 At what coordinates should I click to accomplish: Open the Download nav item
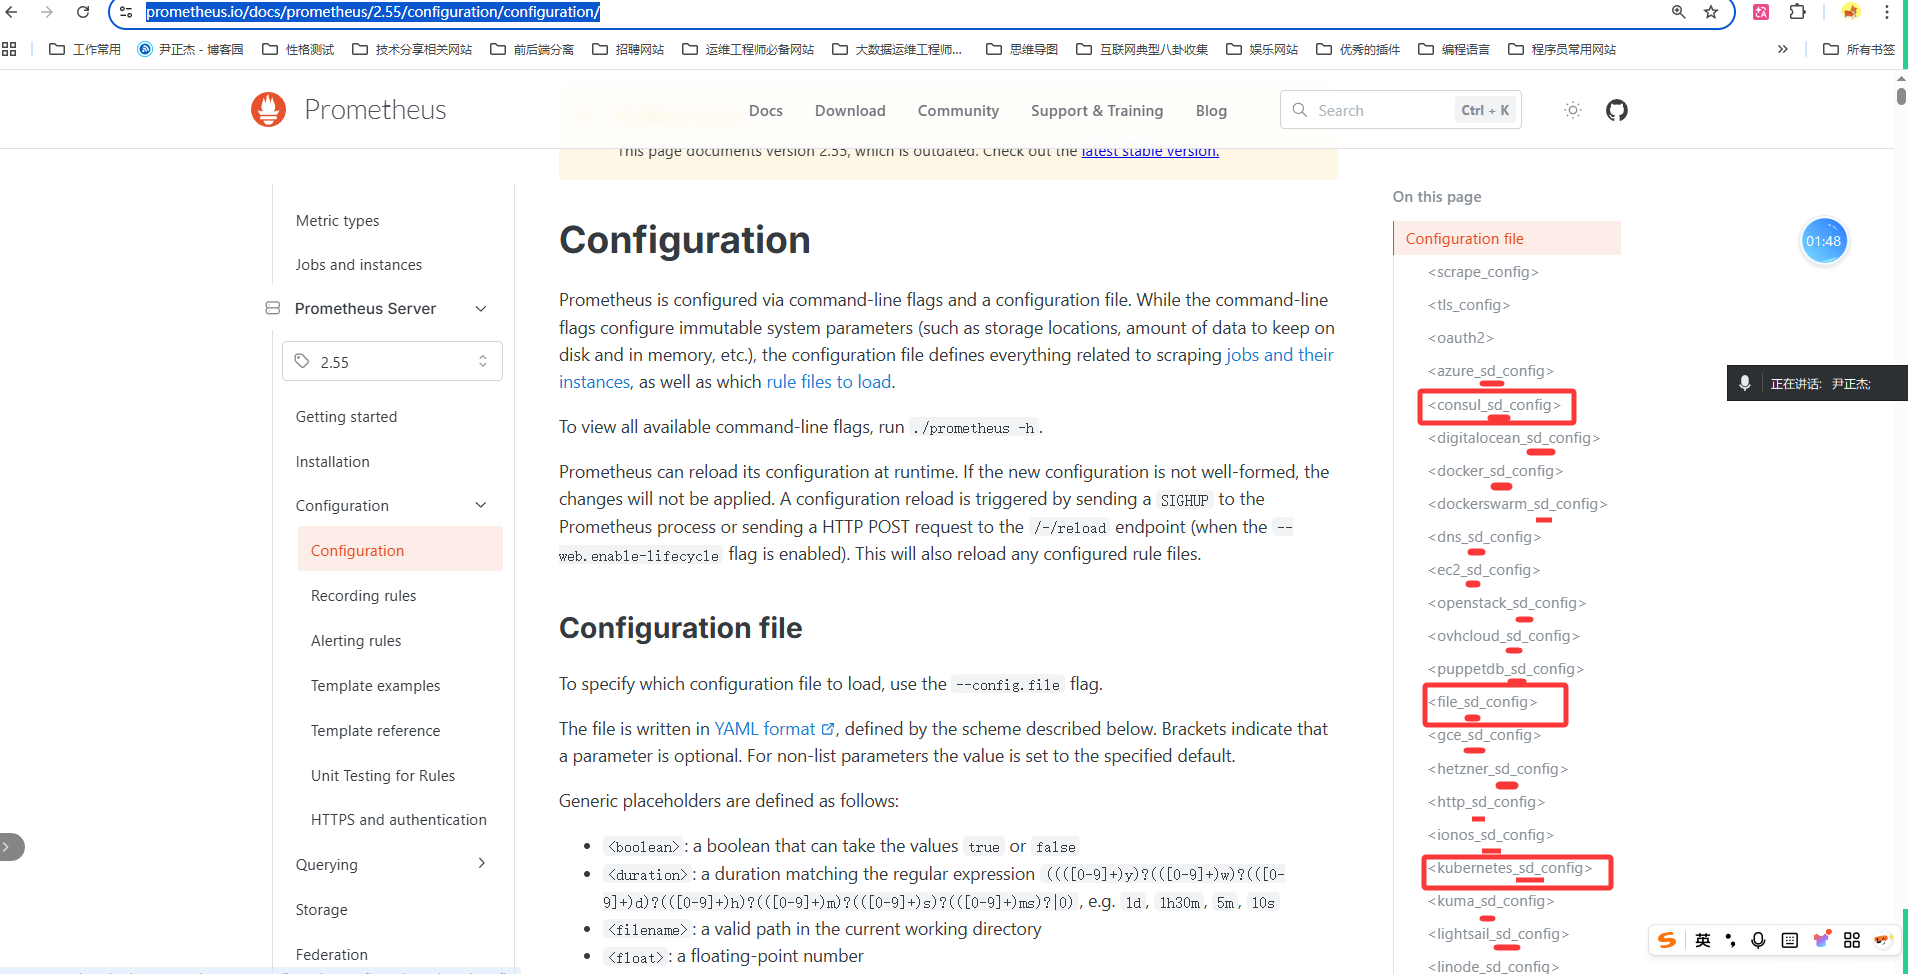click(850, 110)
